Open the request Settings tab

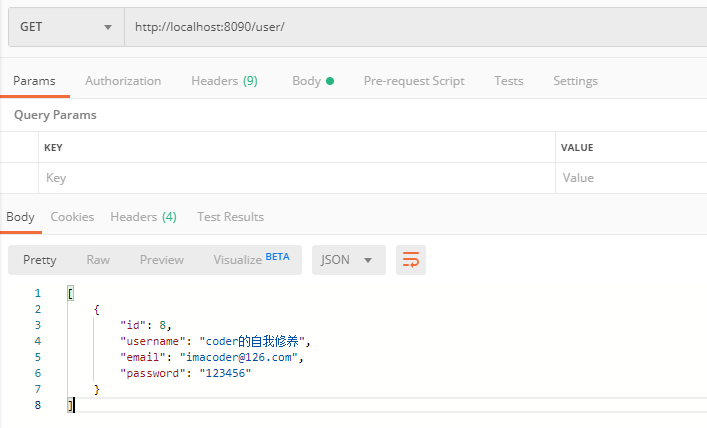coord(575,81)
